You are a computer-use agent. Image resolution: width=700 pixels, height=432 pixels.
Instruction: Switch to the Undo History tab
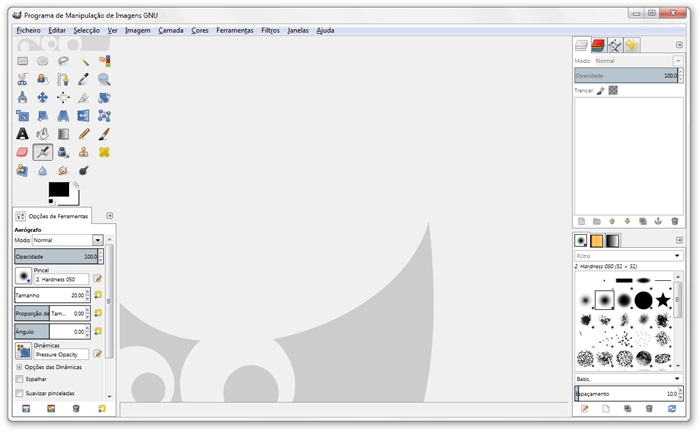pos(631,45)
